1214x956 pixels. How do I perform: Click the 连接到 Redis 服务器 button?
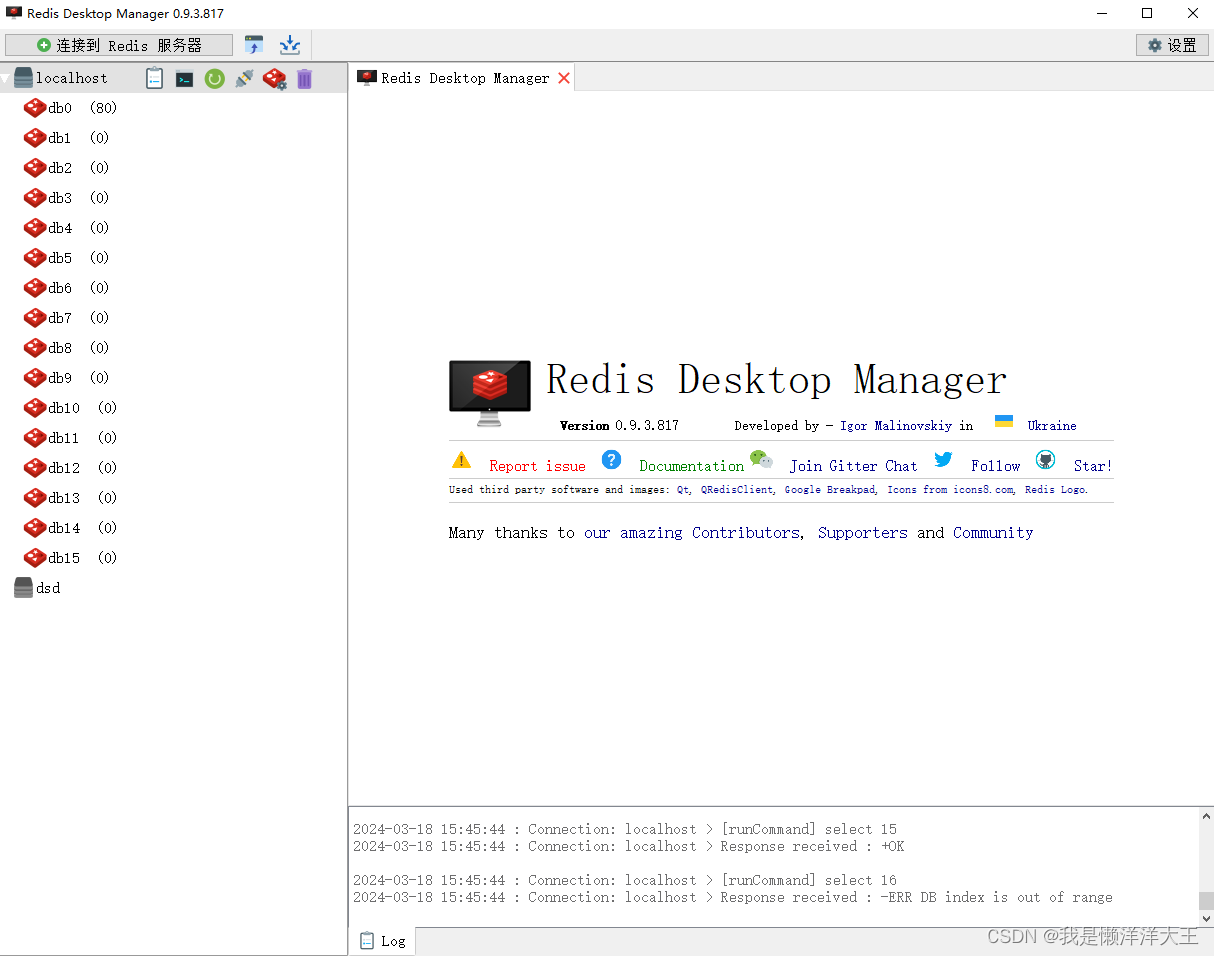tap(118, 45)
